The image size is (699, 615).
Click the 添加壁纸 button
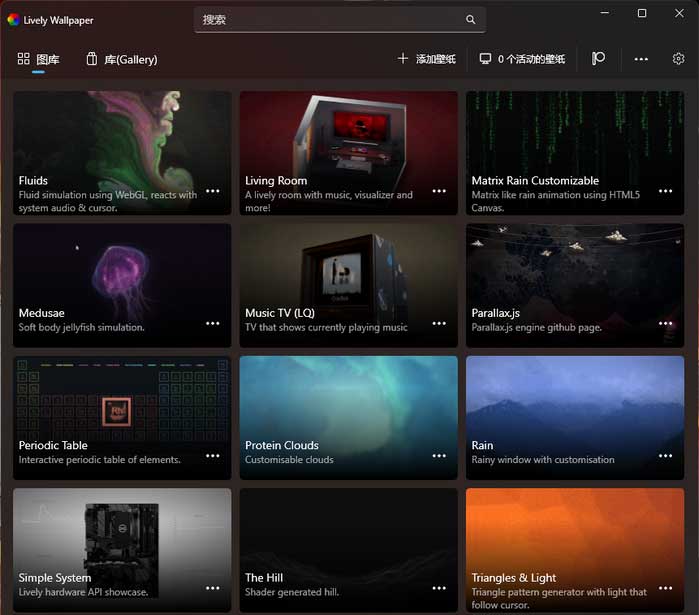[427, 59]
